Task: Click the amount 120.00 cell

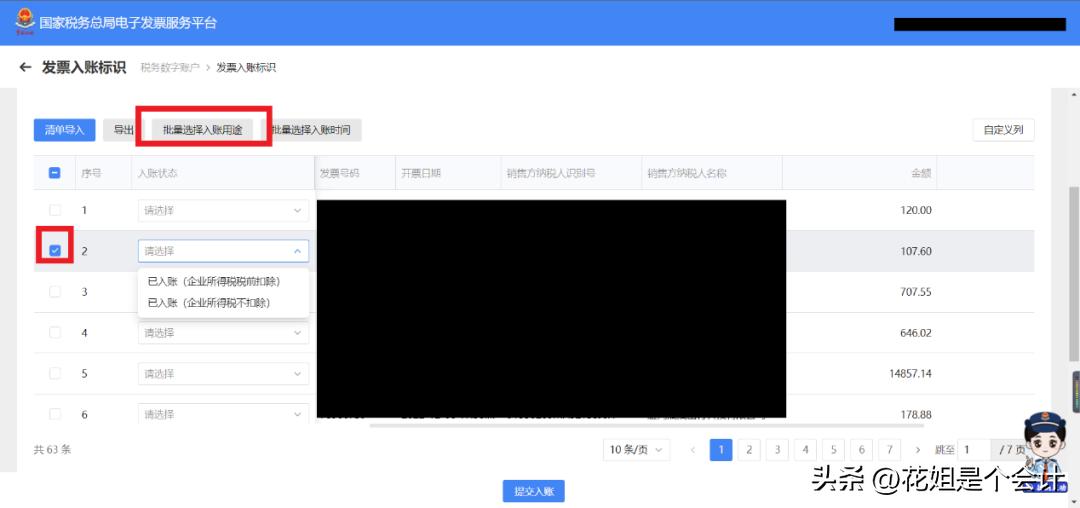Action: tap(915, 211)
